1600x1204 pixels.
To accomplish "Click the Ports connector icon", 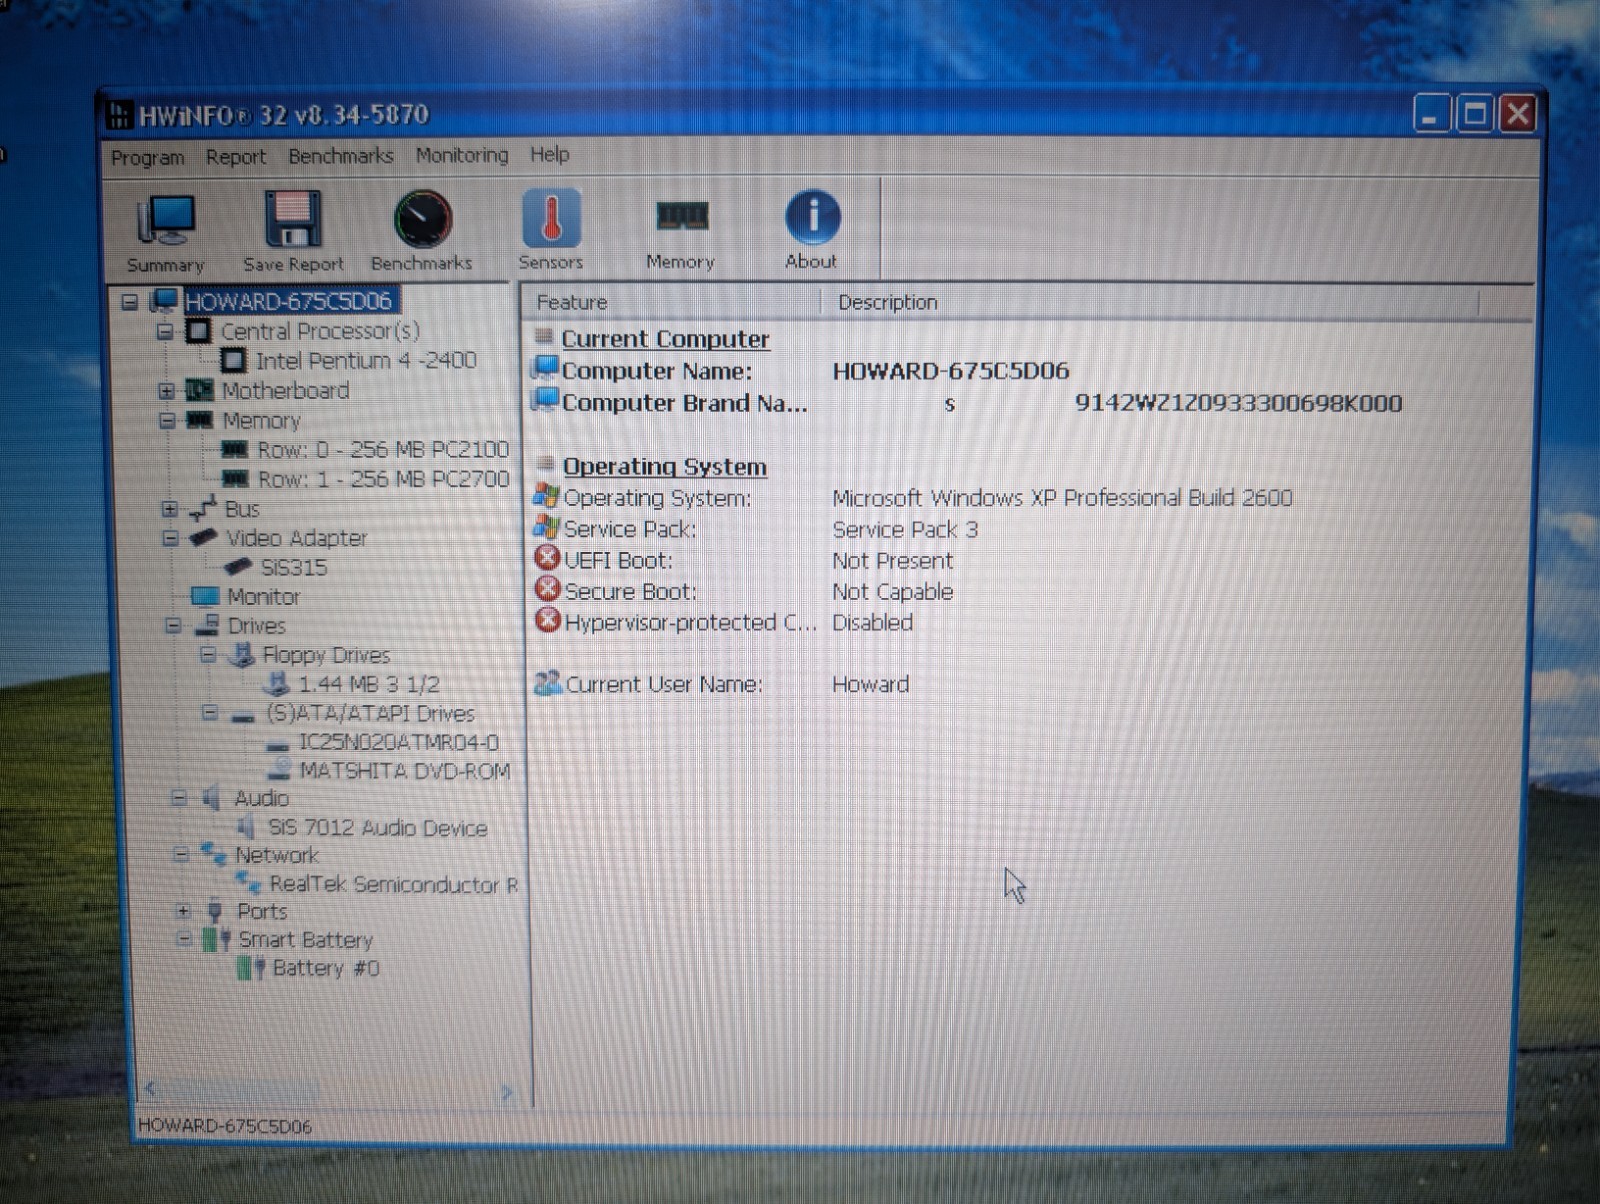I will pyautogui.click(x=214, y=911).
